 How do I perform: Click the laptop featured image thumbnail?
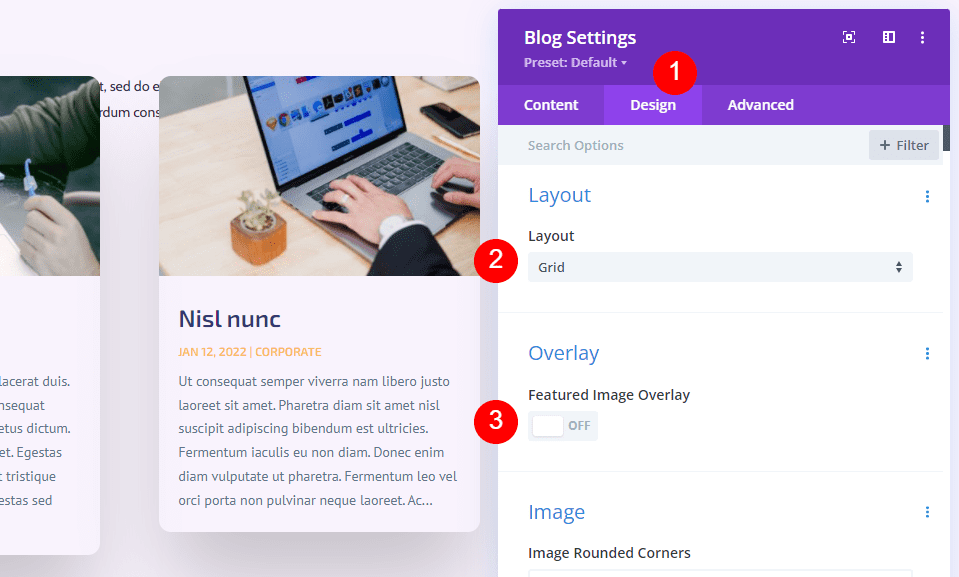coord(319,176)
